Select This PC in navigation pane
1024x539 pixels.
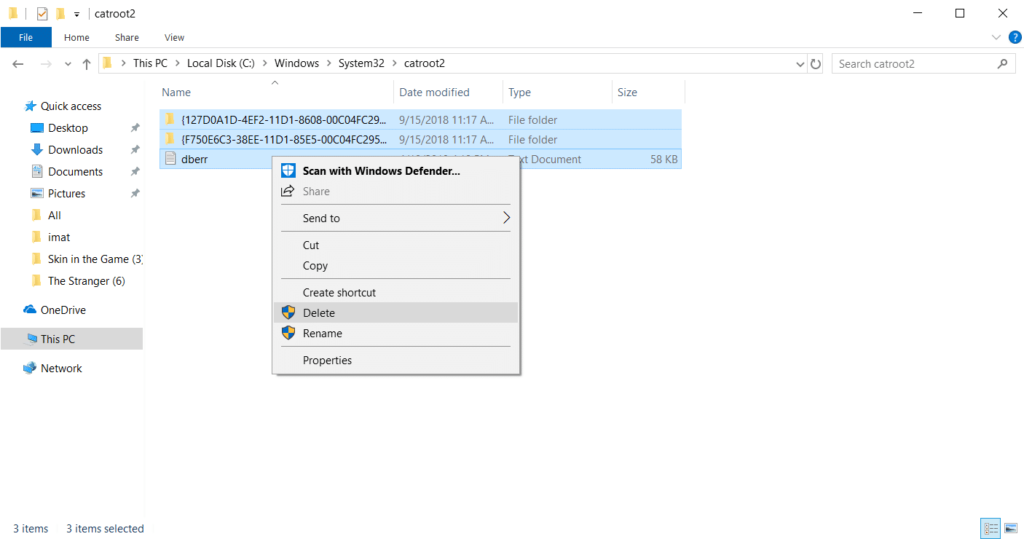coord(72,339)
